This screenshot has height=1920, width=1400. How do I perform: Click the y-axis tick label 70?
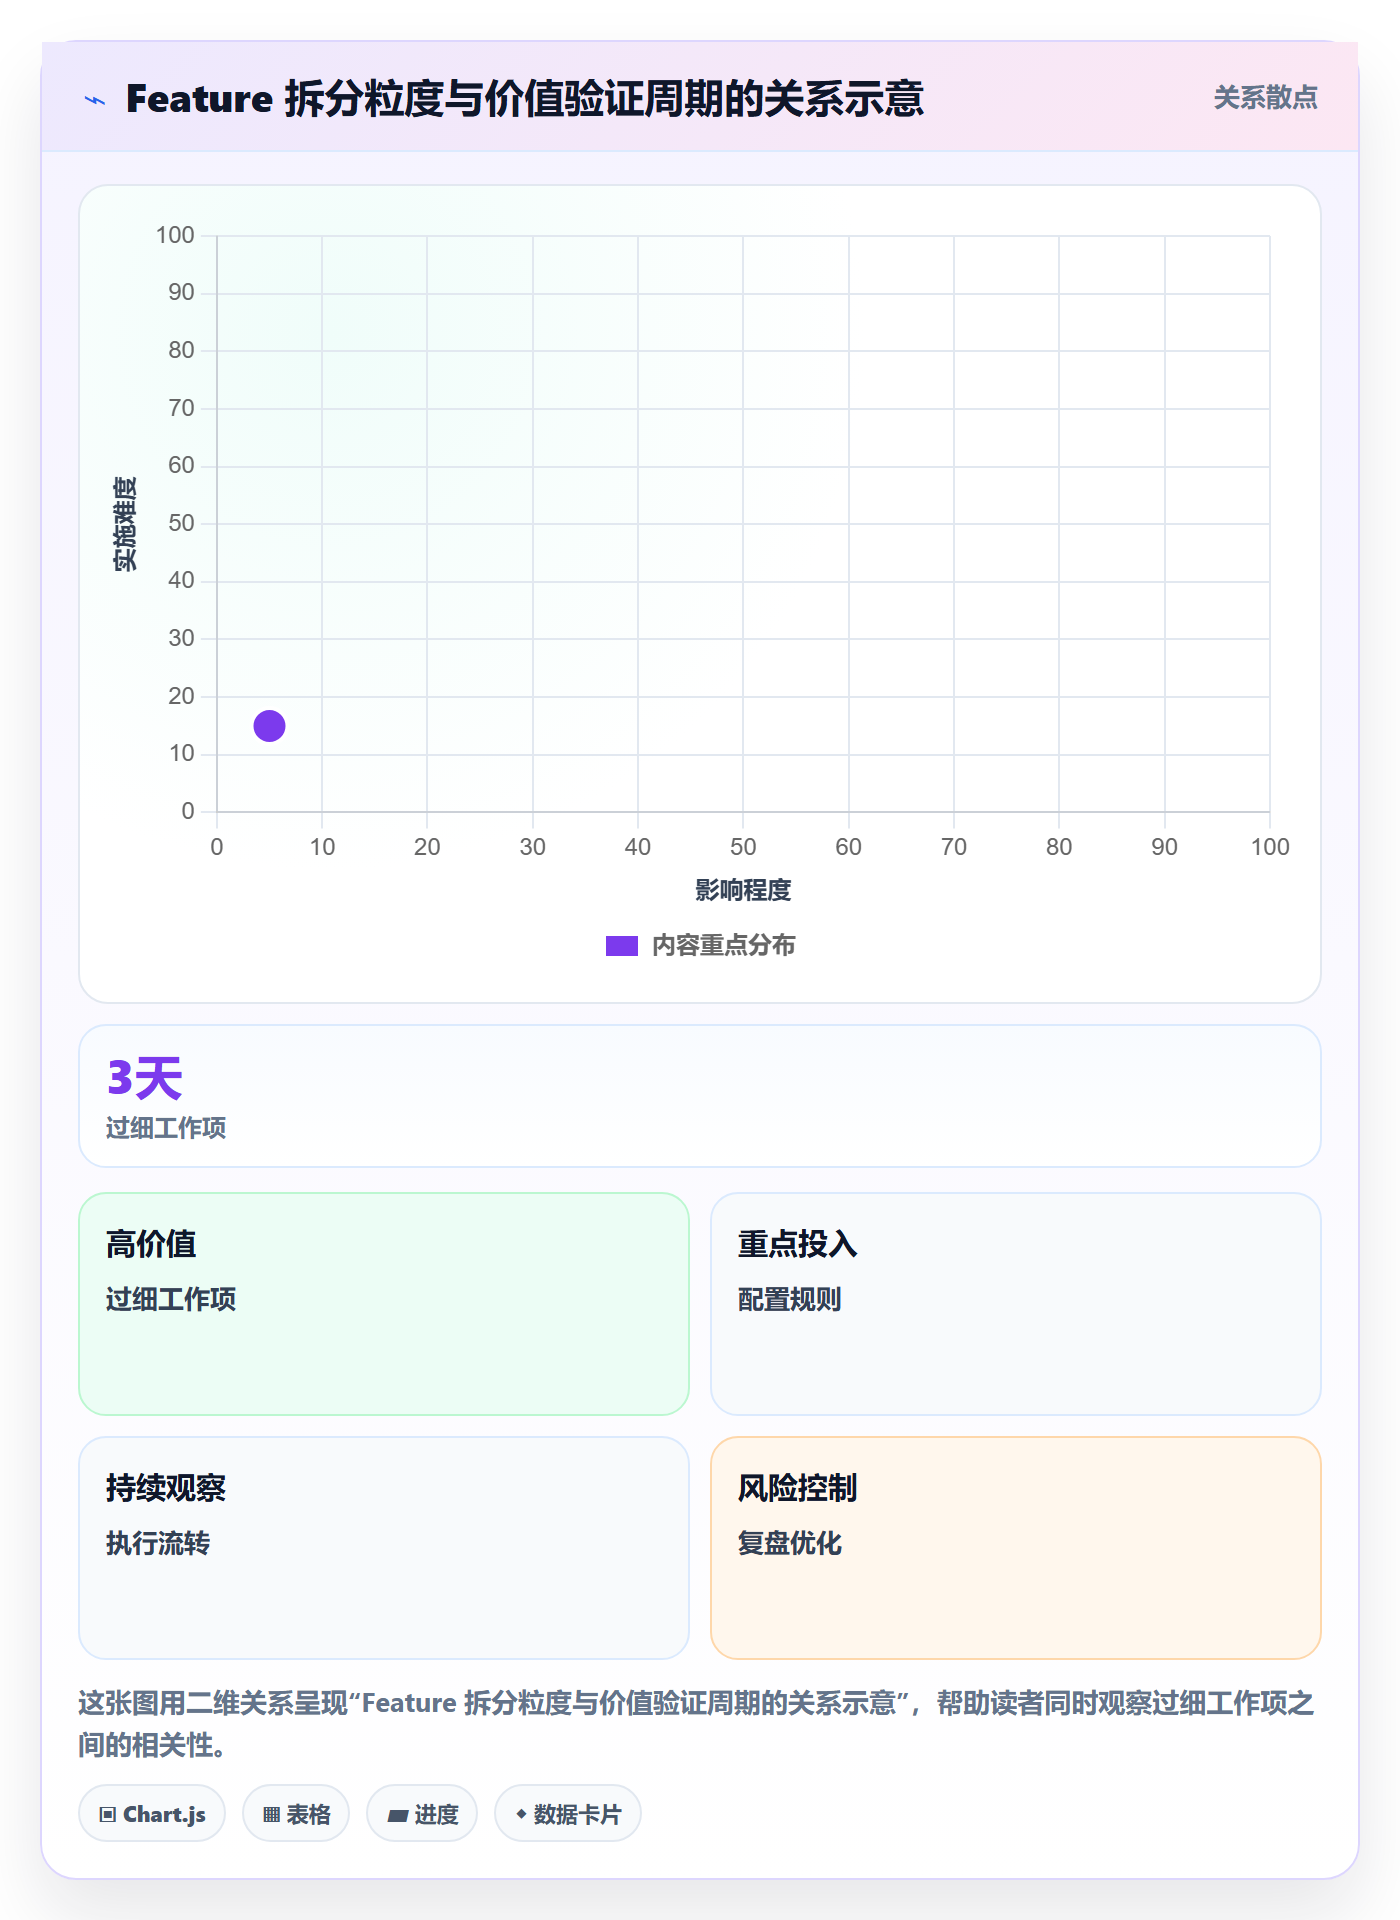[181, 408]
